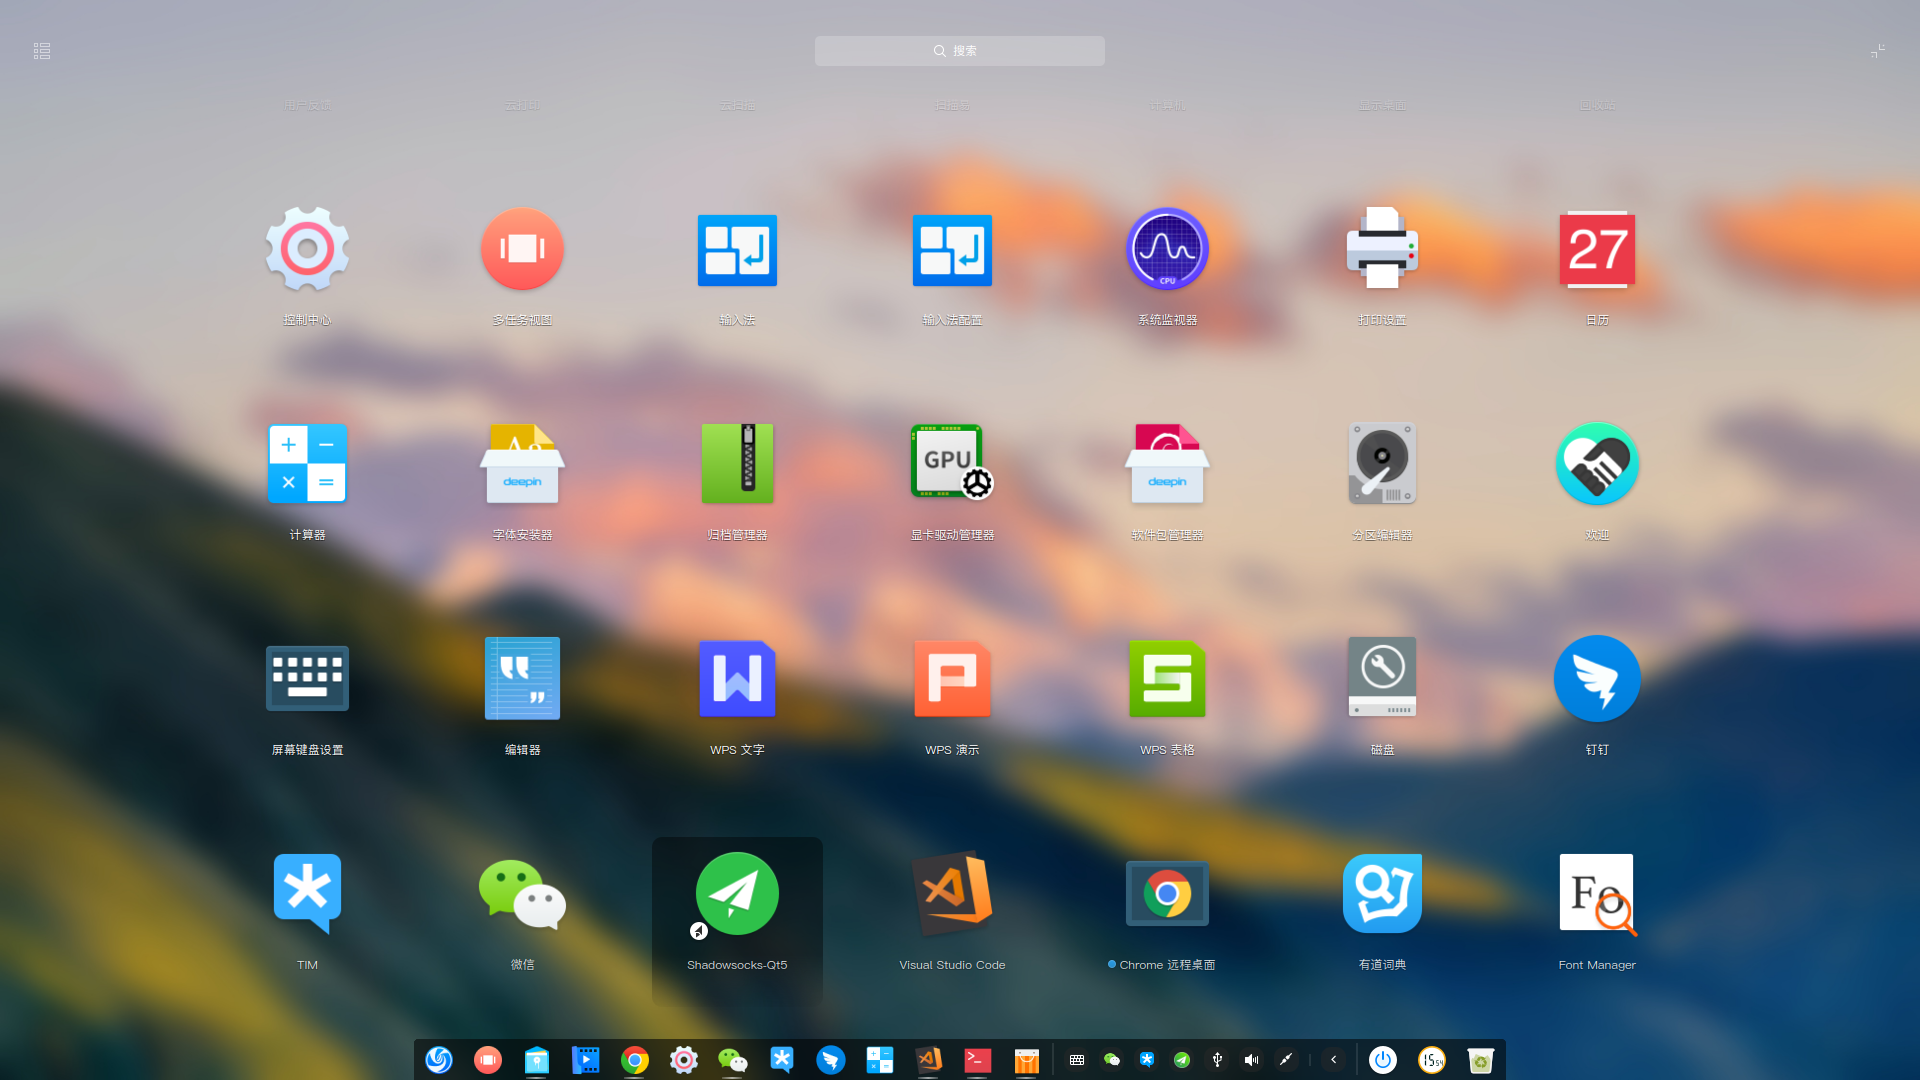Viewport: 1920px width, 1080px height.
Task: Launch Chrome 远程桌面 remote desktop
Action: pyautogui.click(x=1167, y=893)
